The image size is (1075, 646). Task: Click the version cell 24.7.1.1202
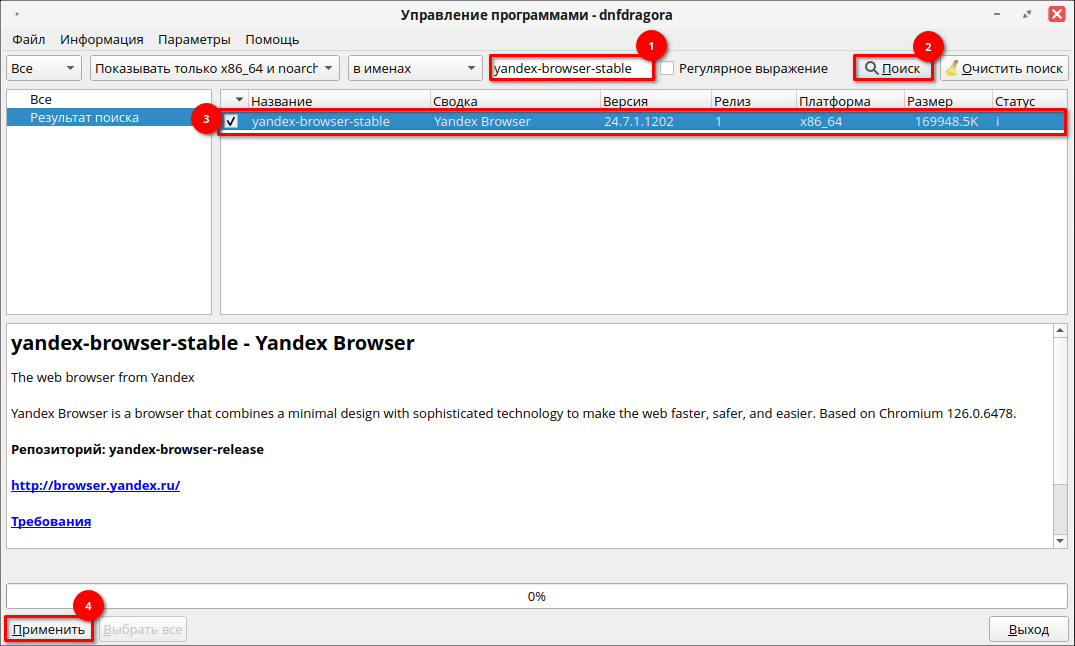coord(638,121)
